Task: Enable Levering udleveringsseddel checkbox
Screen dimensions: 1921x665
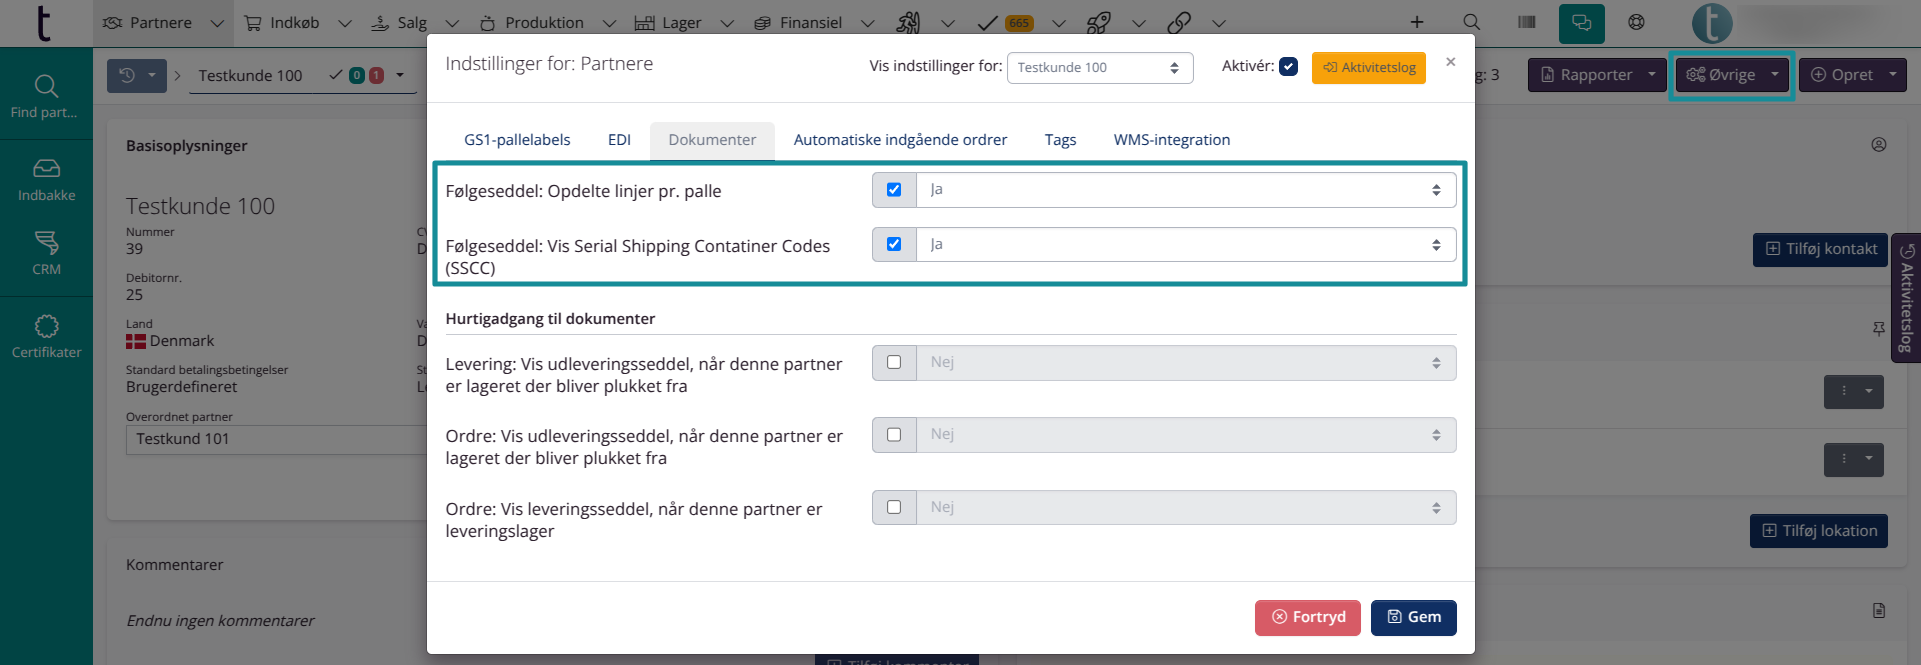Action: (894, 362)
